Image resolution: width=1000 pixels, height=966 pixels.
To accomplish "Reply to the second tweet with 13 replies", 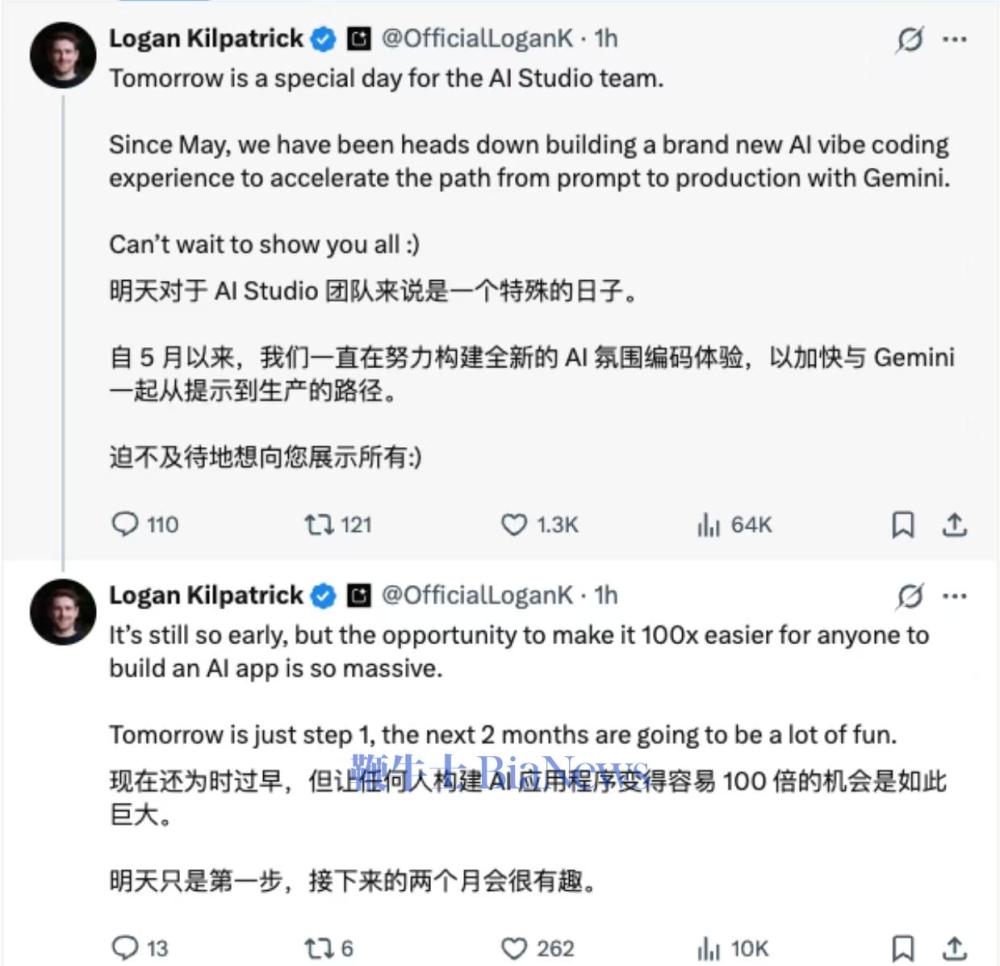I will pos(125,947).
